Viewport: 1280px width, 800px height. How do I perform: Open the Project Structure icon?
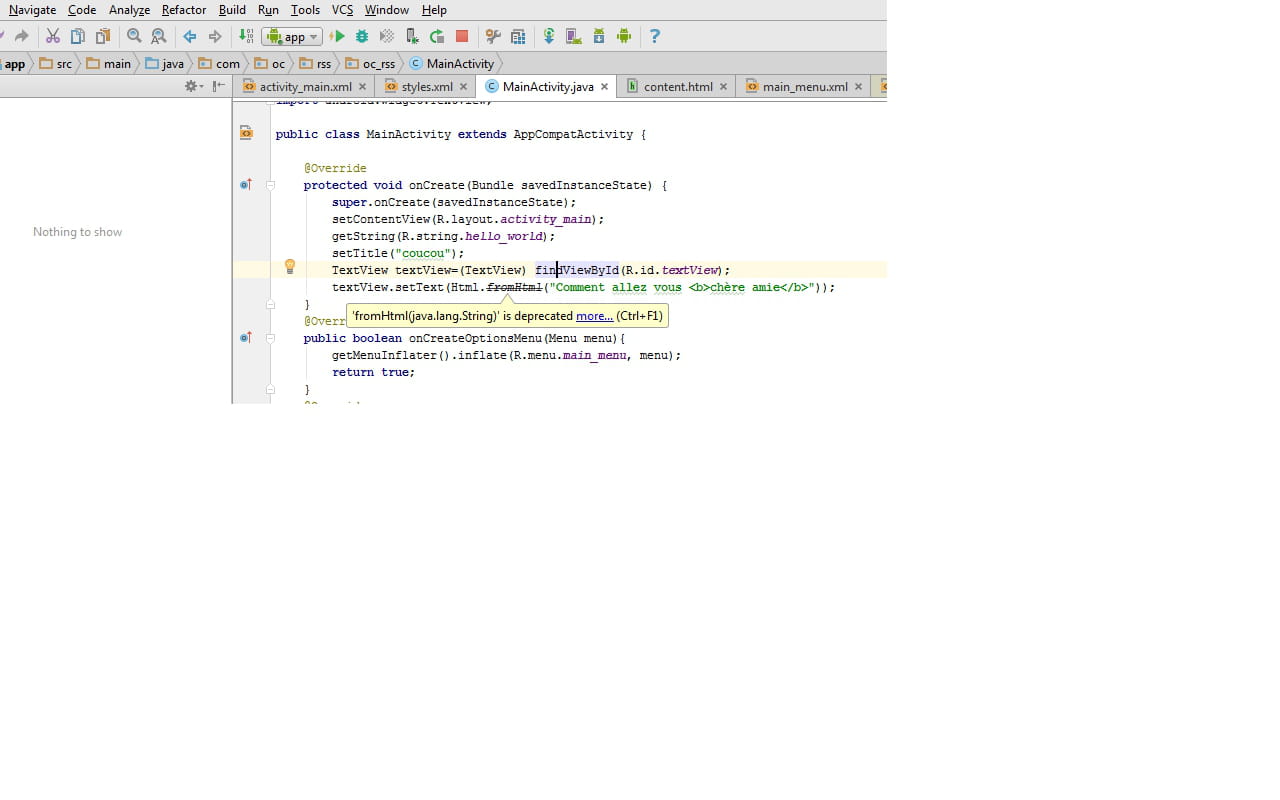click(518, 36)
